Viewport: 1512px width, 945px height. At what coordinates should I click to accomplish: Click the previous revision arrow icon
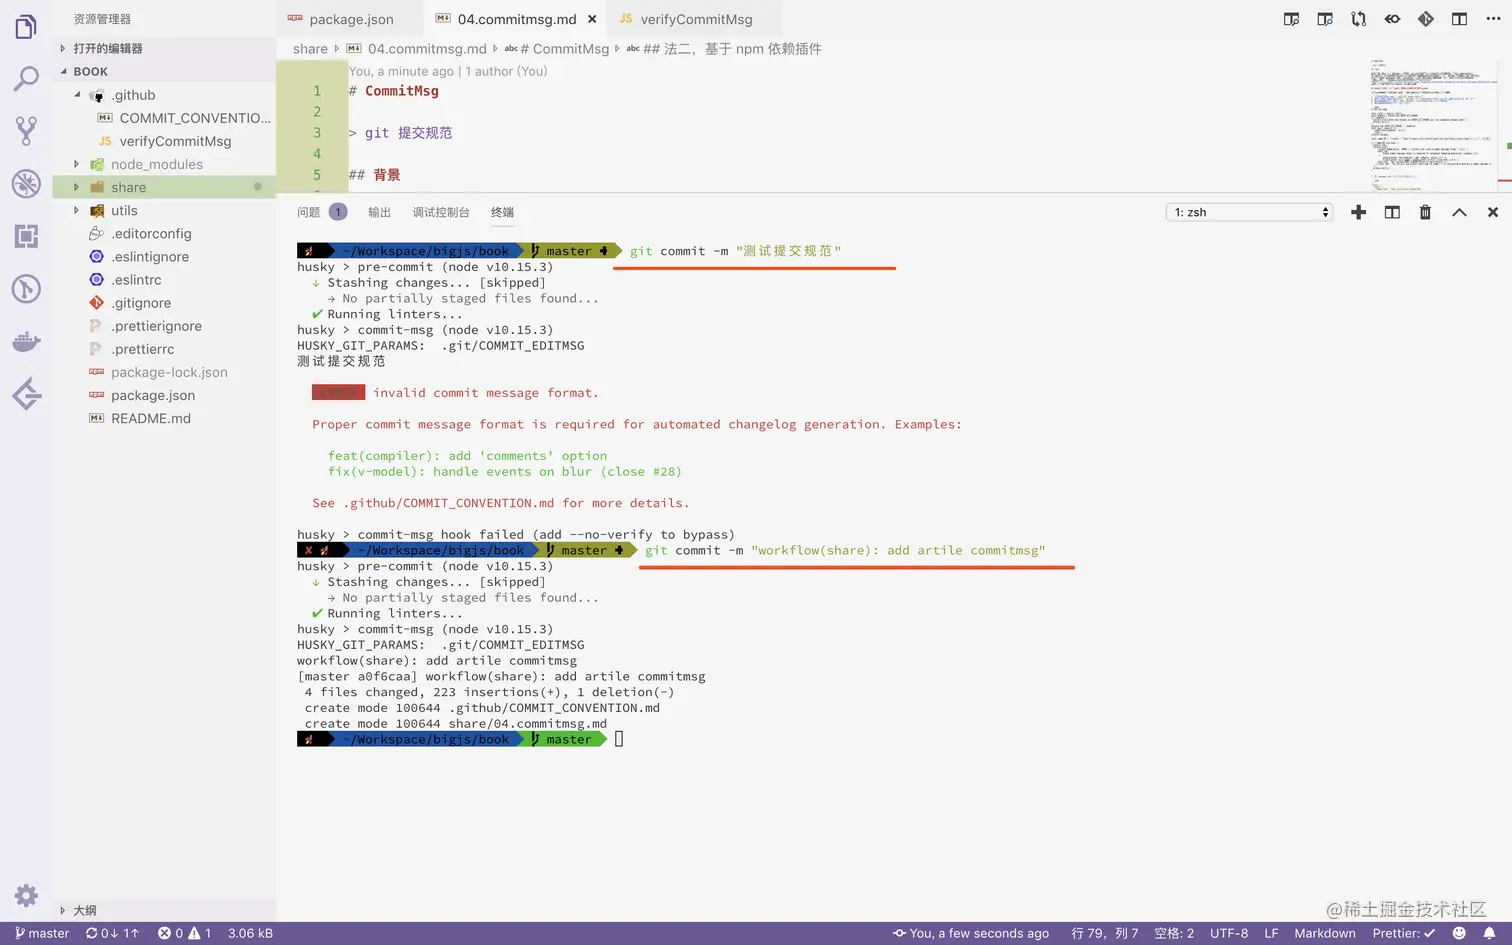click(x=1392, y=19)
